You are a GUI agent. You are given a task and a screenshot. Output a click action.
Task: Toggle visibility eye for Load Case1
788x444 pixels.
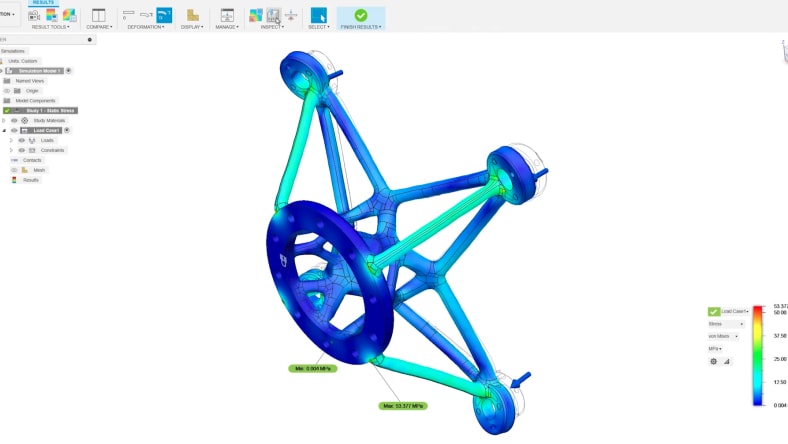pyautogui.click(x=14, y=130)
